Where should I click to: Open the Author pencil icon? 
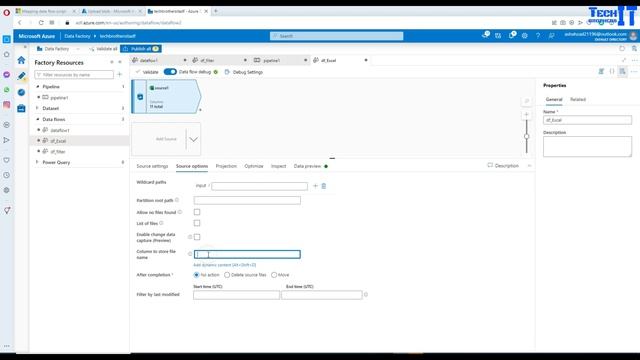(x=21, y=76)
